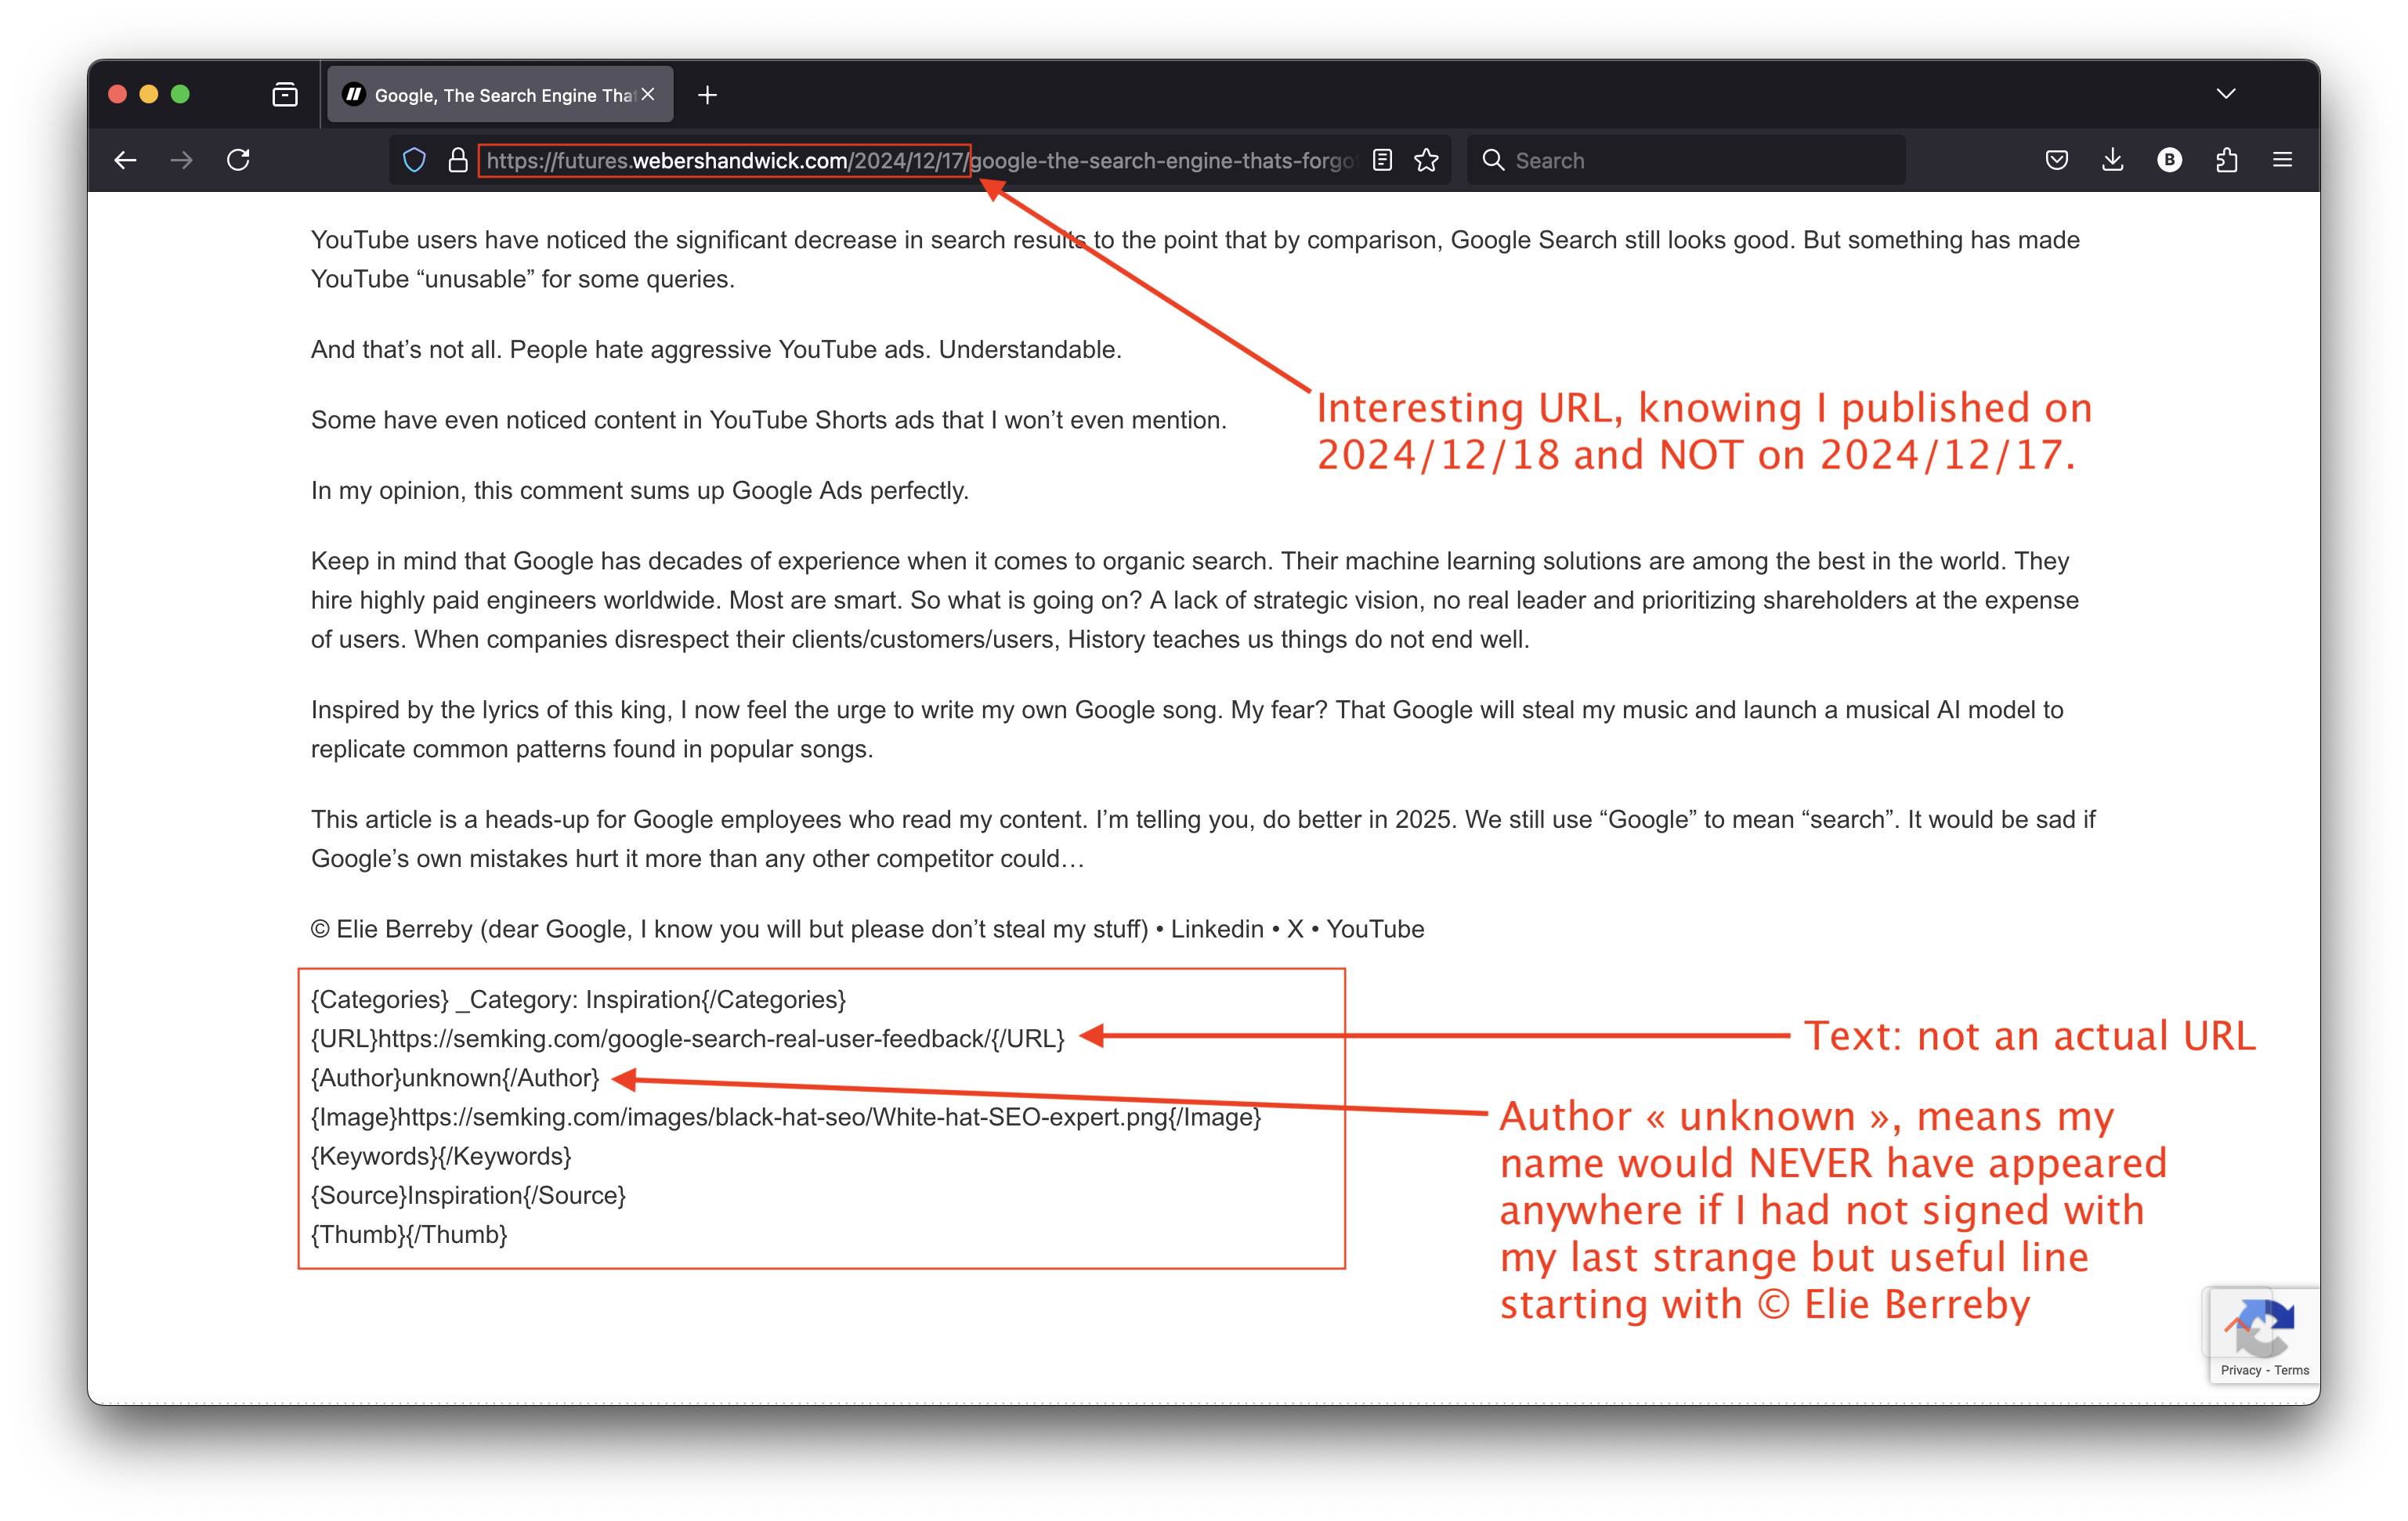Open the Linkedin link in footer line
Image resolution: width=2408 pixels, height=1521 pixels.
[x=1217, y=929]
